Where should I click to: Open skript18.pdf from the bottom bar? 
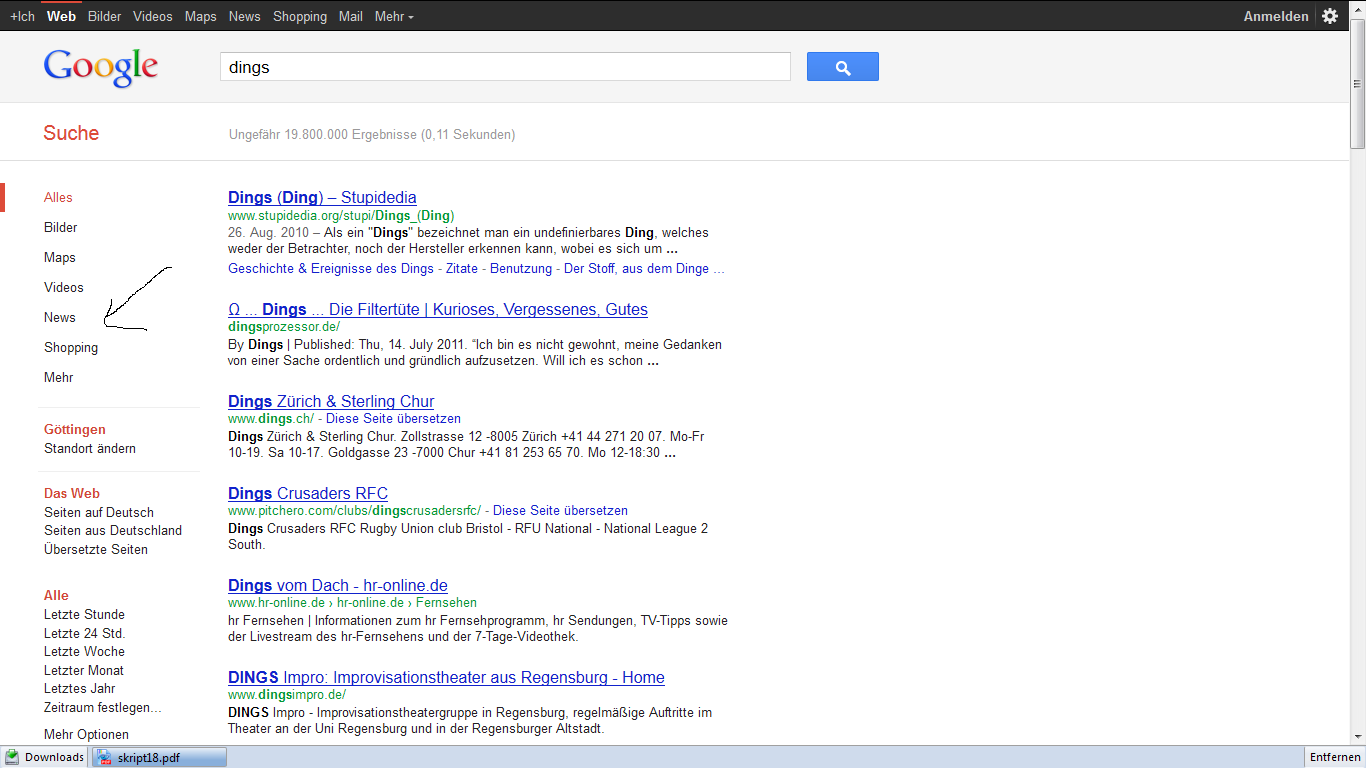click(159, 757)
